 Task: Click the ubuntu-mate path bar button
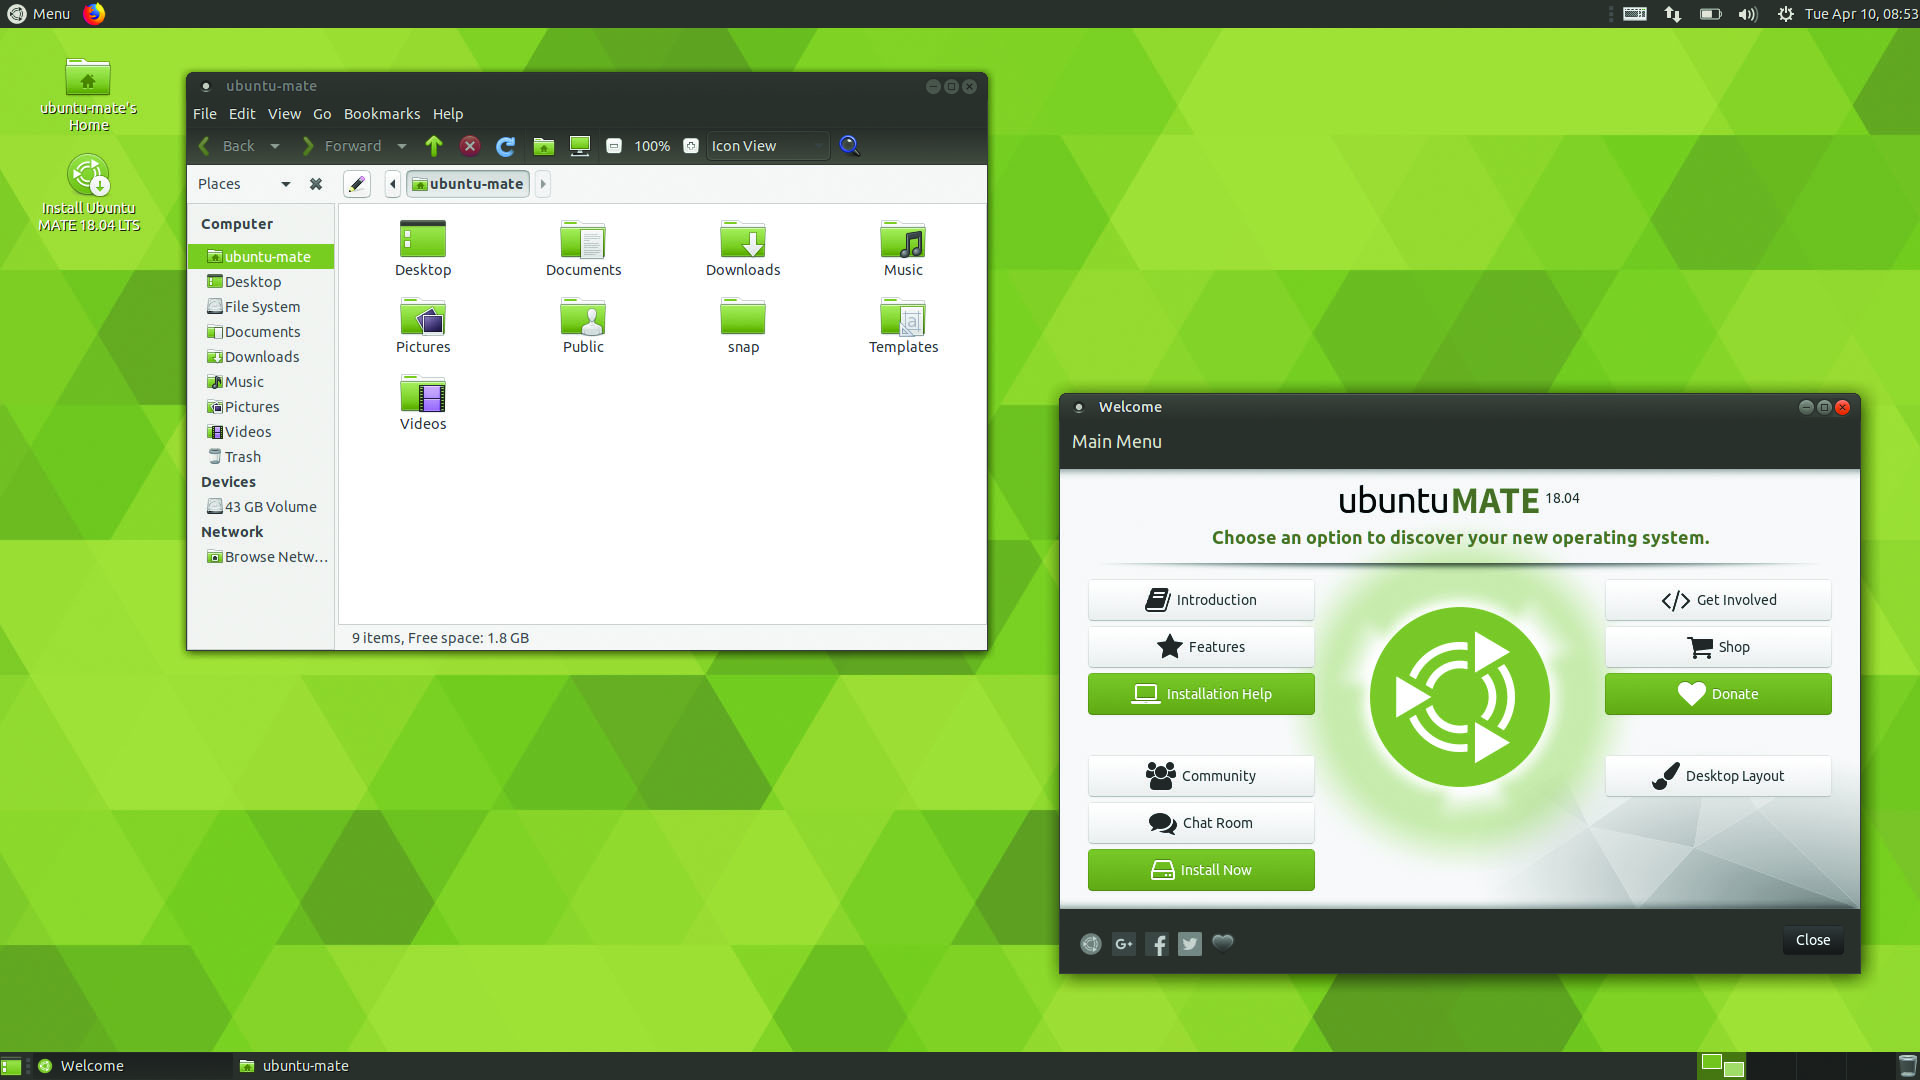click(x=468, y=184)
